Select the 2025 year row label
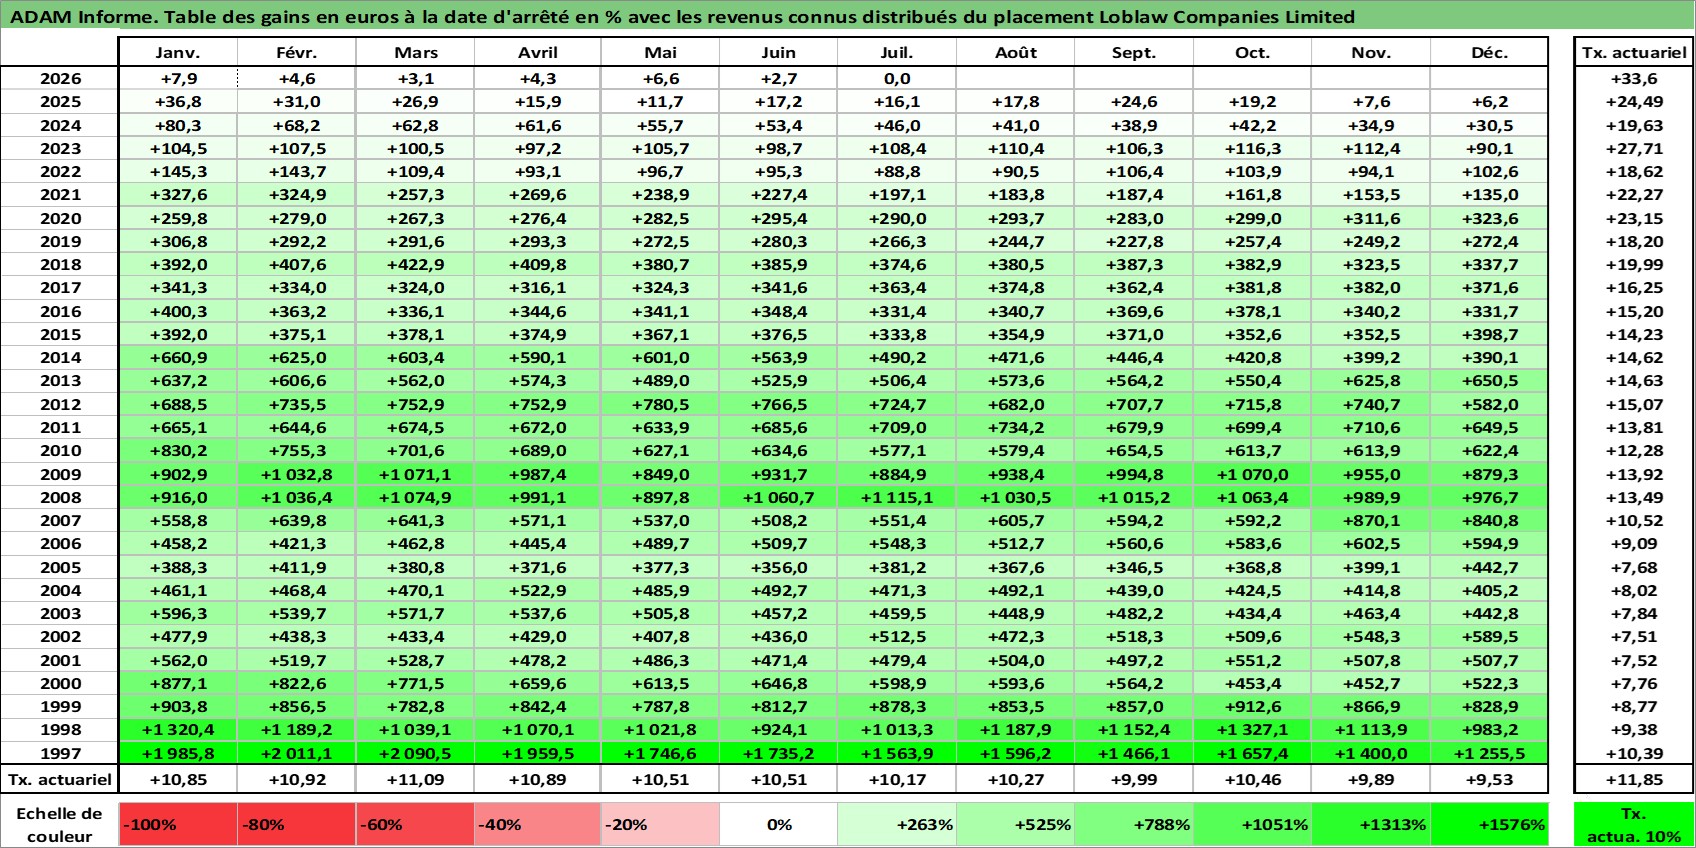The image size is (1696, 848). click(x=60, y=102)
